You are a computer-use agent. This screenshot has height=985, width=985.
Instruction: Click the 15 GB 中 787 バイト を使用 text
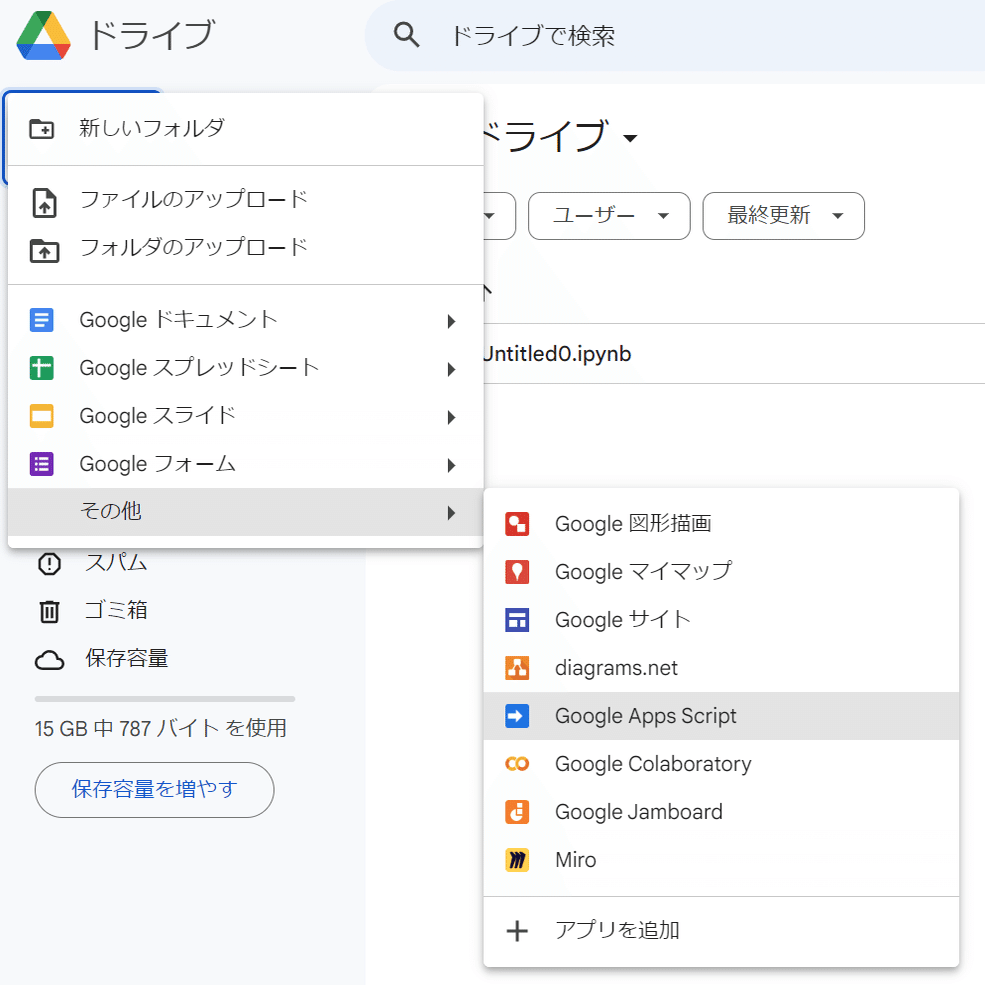161,729
